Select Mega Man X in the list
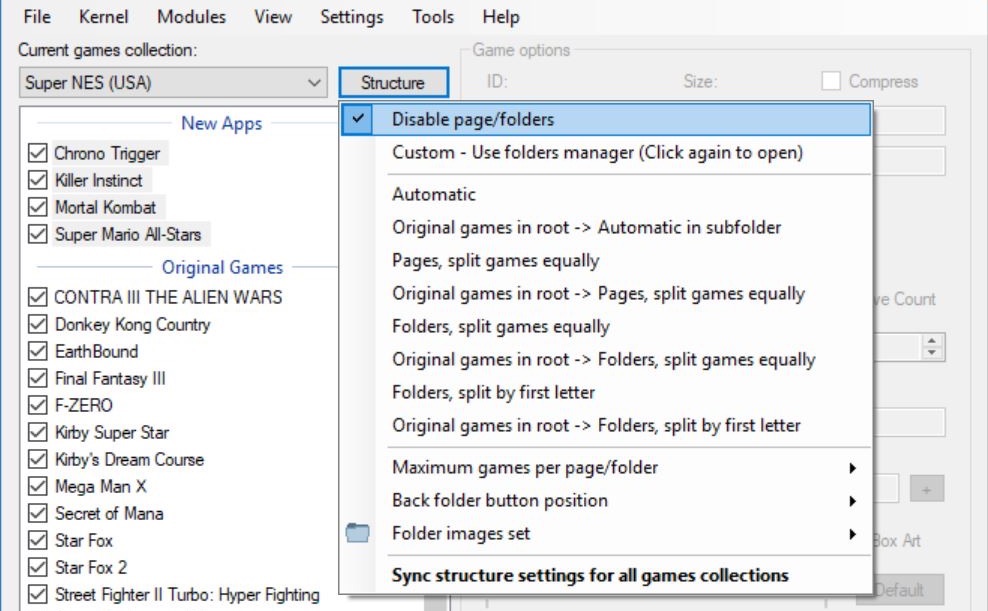The image size is (988, 611). click(101, 486)
